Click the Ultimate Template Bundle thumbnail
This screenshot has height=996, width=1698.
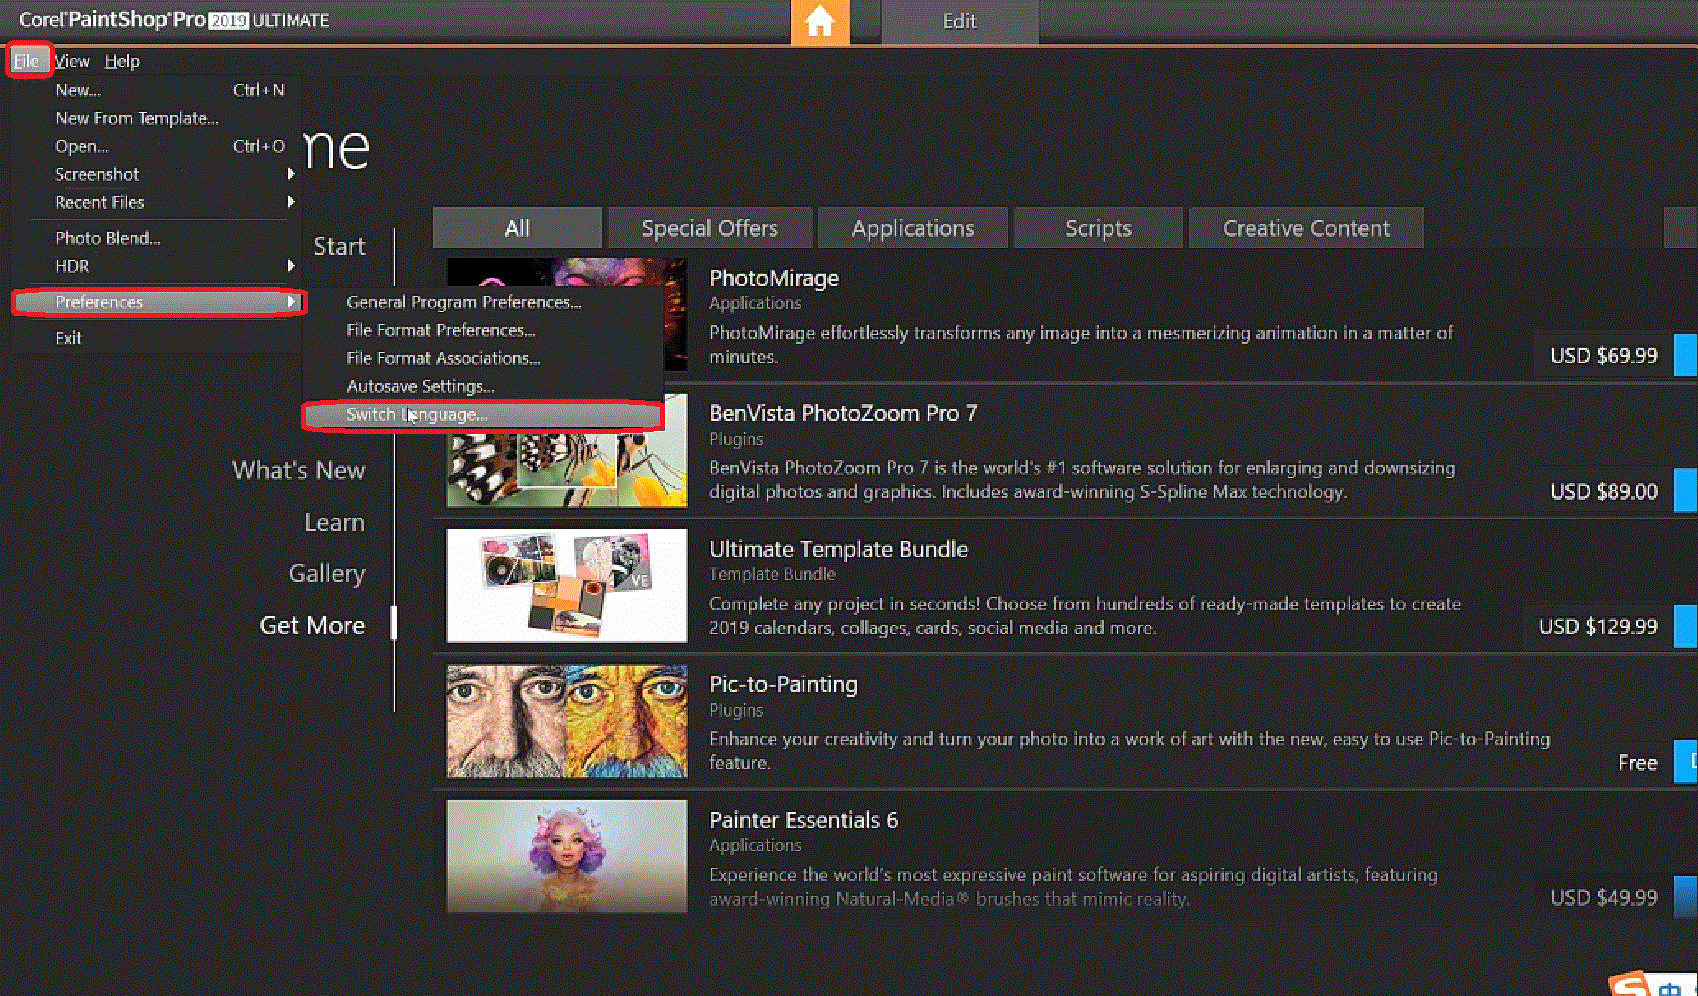pos(566,585)
